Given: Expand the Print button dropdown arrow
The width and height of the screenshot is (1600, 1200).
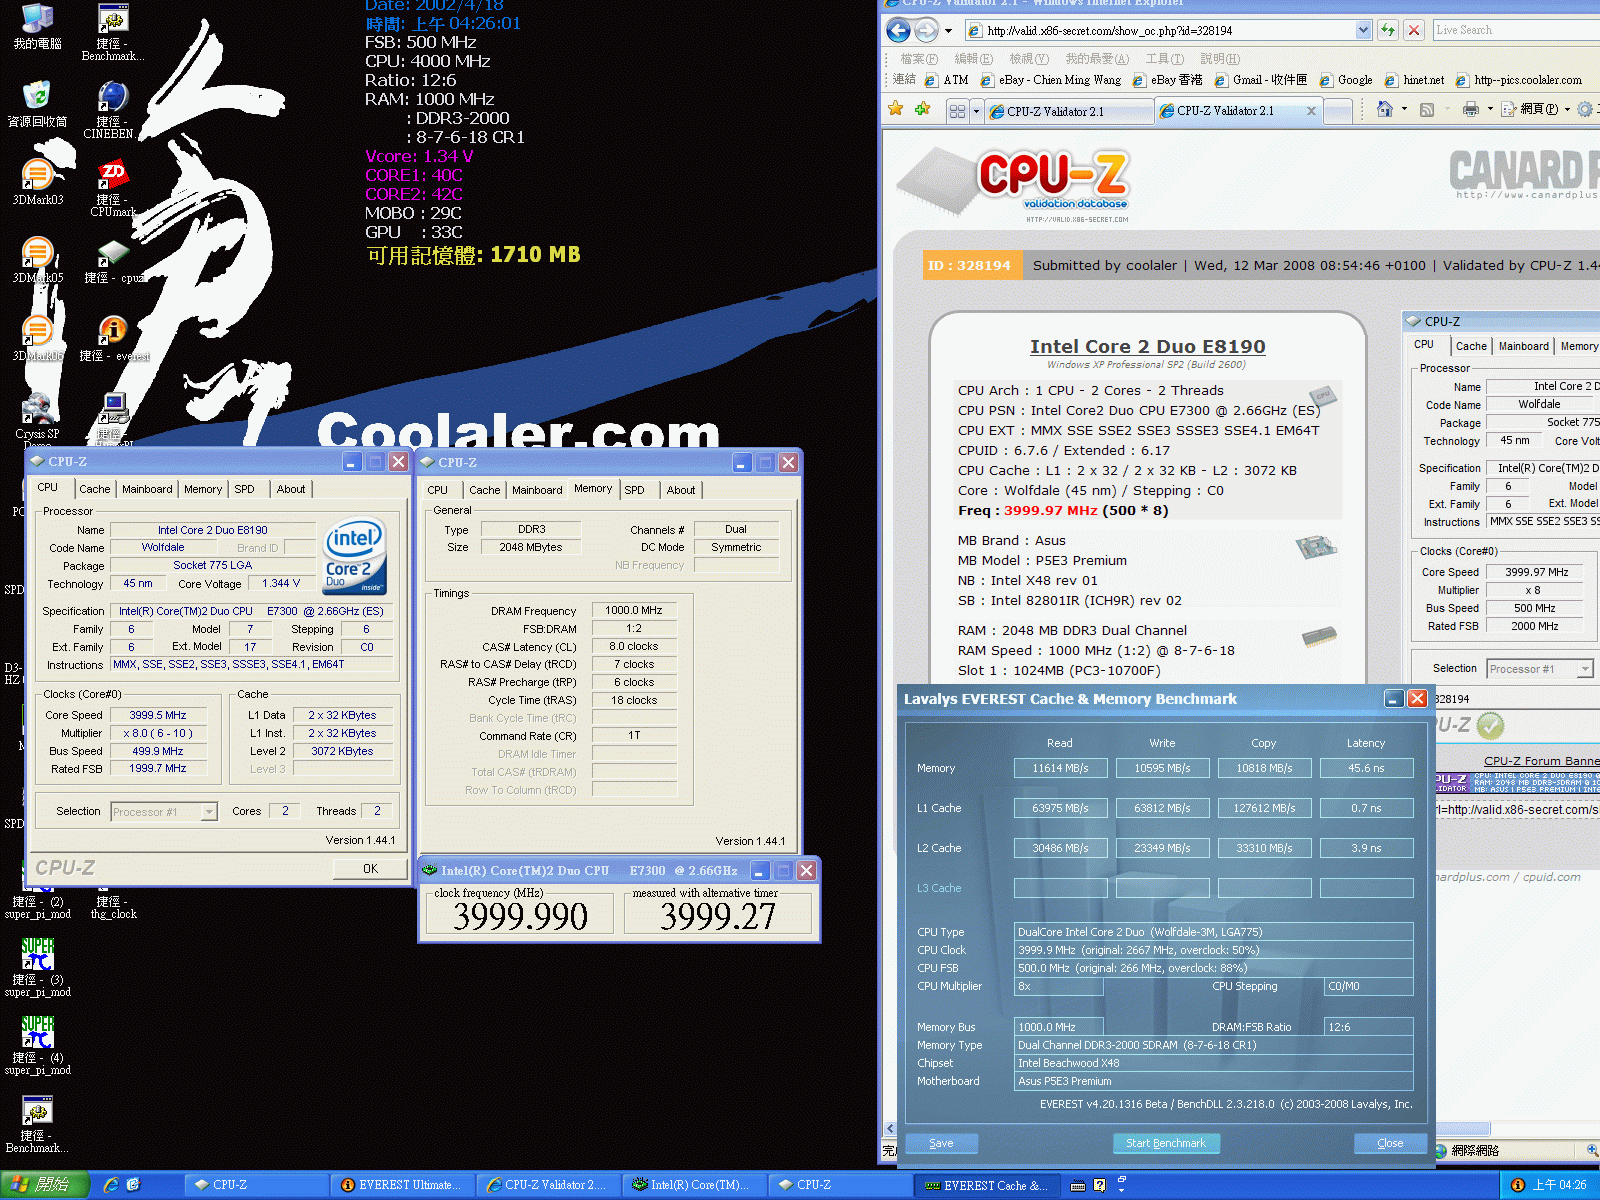Looking at the screenshot, I should [x=1490, y=109].
